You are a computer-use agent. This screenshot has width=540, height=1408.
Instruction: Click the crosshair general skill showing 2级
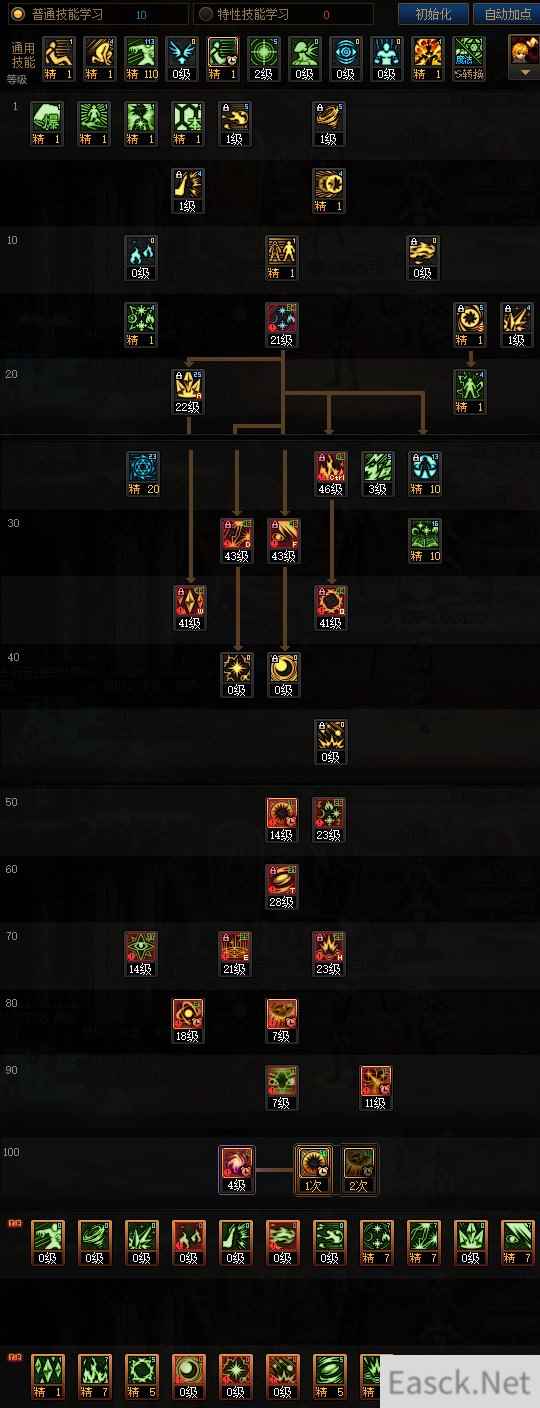(x=264, y=59)
